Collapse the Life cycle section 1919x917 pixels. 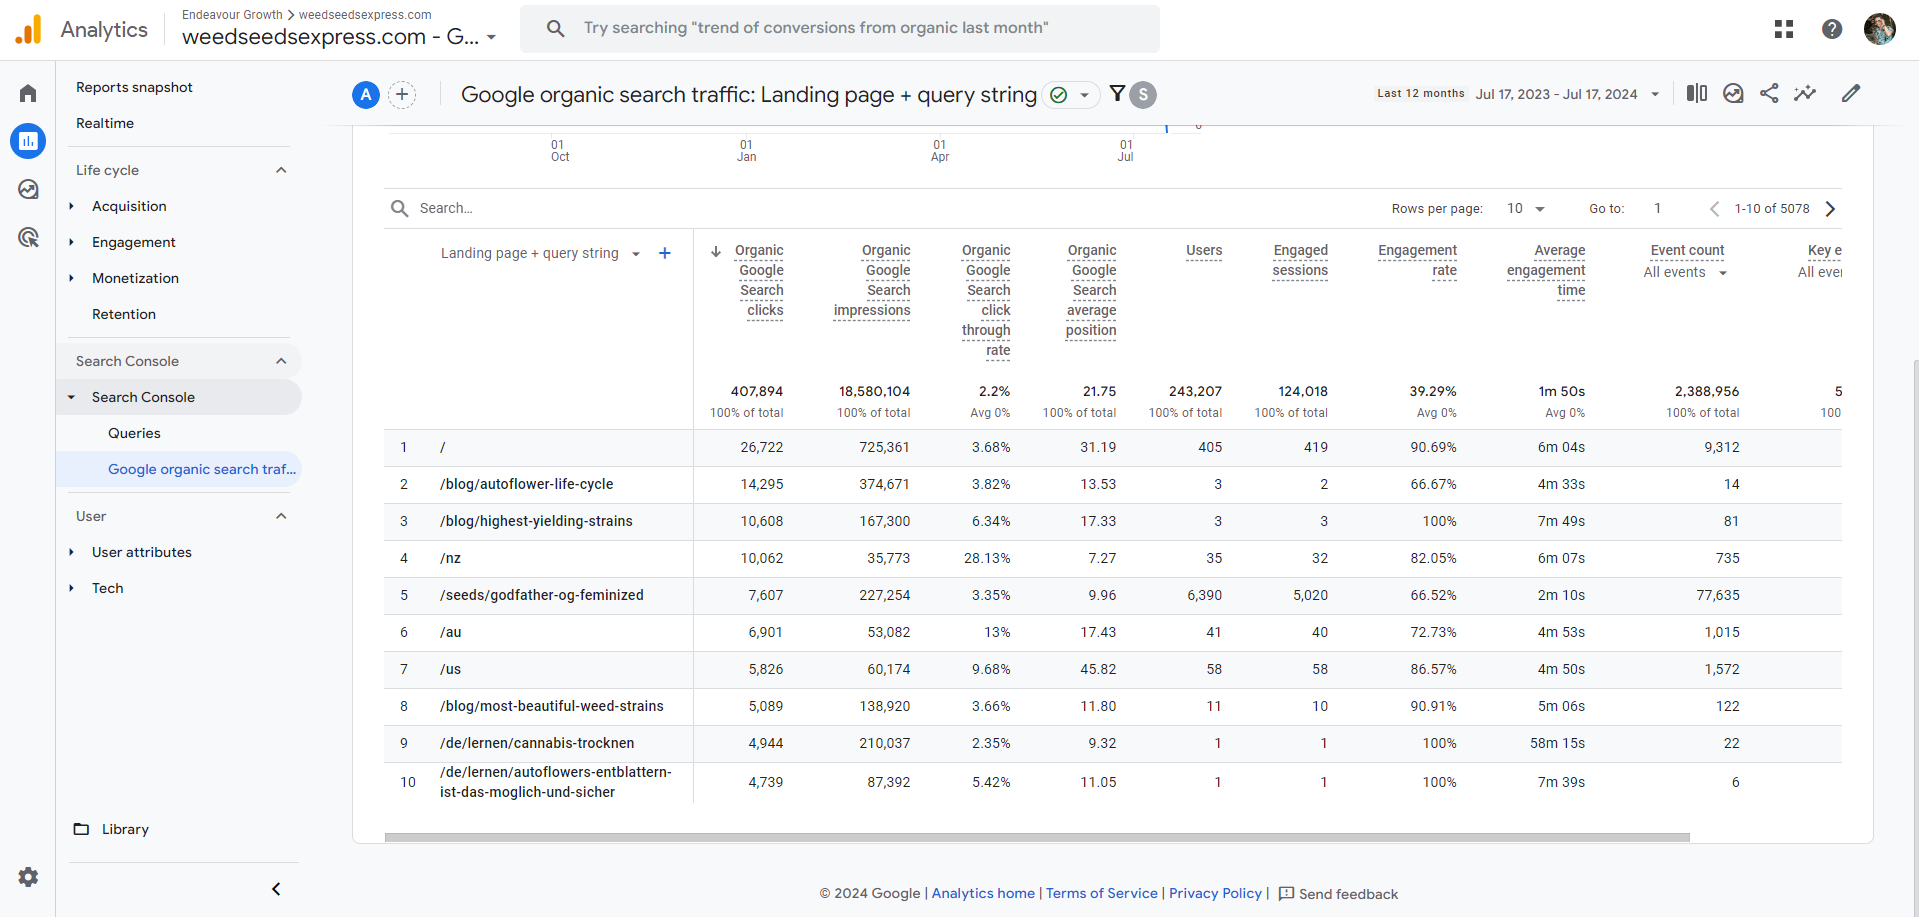[281, 170]
